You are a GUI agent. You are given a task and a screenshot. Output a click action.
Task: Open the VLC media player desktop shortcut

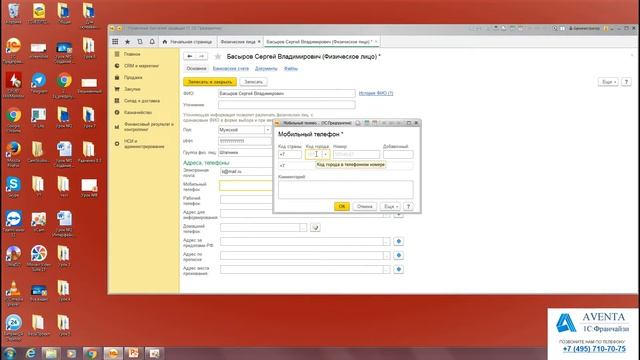click(x=13, y=293)
